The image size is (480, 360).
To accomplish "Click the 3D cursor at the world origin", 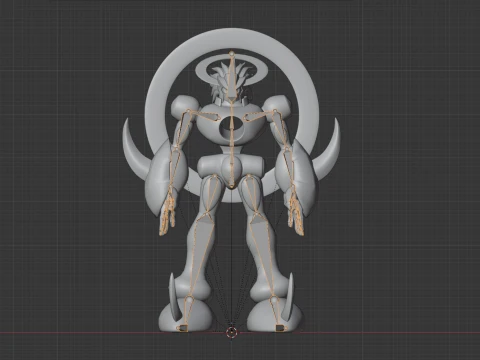I will (231, 332).
